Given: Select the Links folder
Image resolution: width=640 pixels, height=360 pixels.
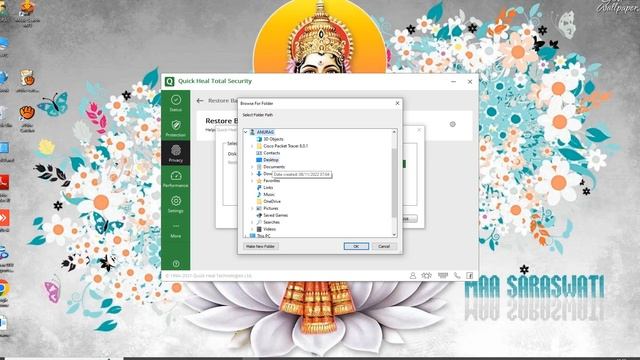Looking at the screenshot, I should click(264, 187).
